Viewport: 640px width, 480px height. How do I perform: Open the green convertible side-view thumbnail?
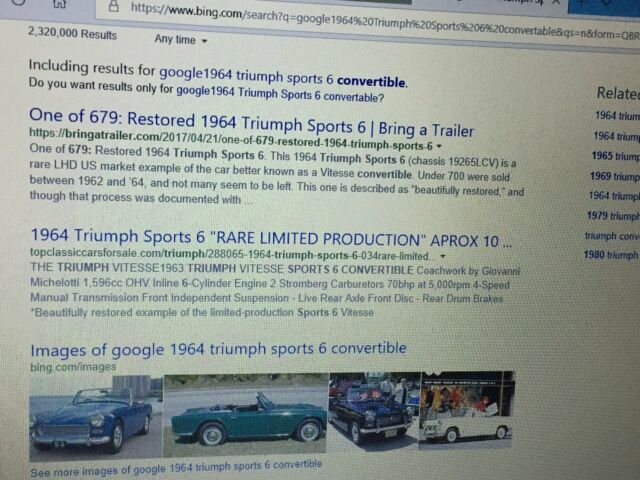[246, 414]
